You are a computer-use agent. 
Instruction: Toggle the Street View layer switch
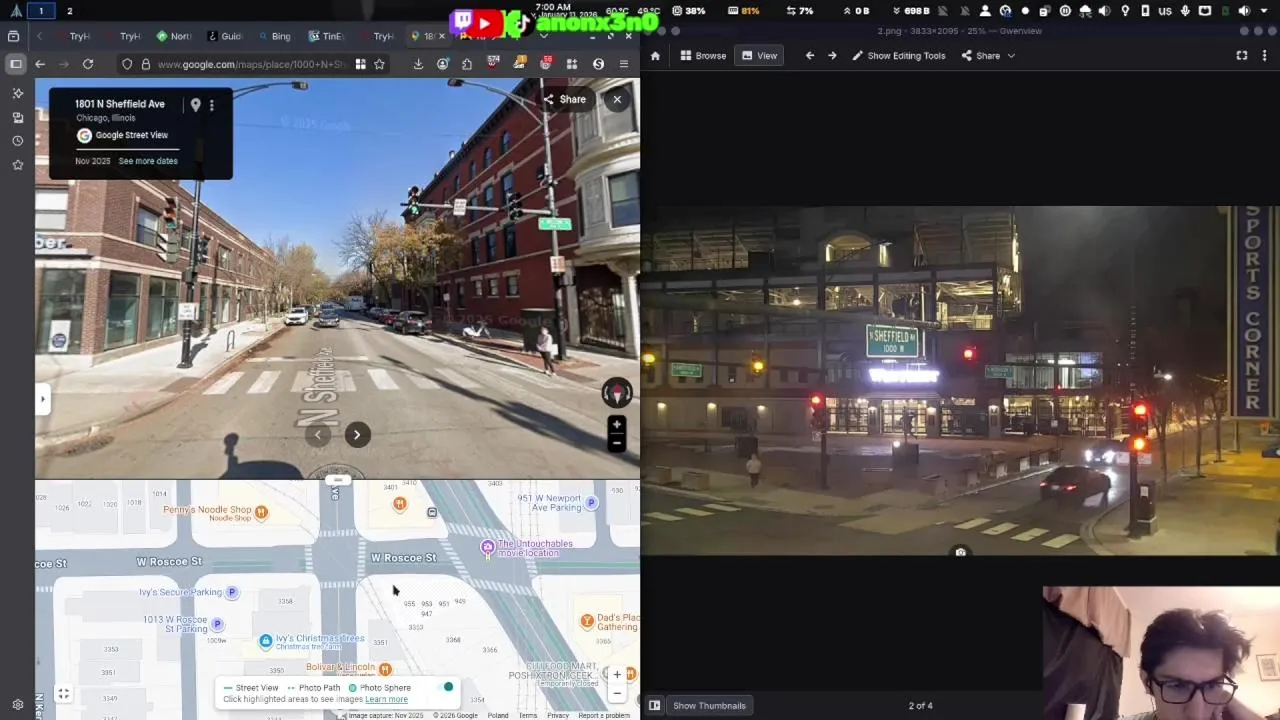[x=444, y=687]
